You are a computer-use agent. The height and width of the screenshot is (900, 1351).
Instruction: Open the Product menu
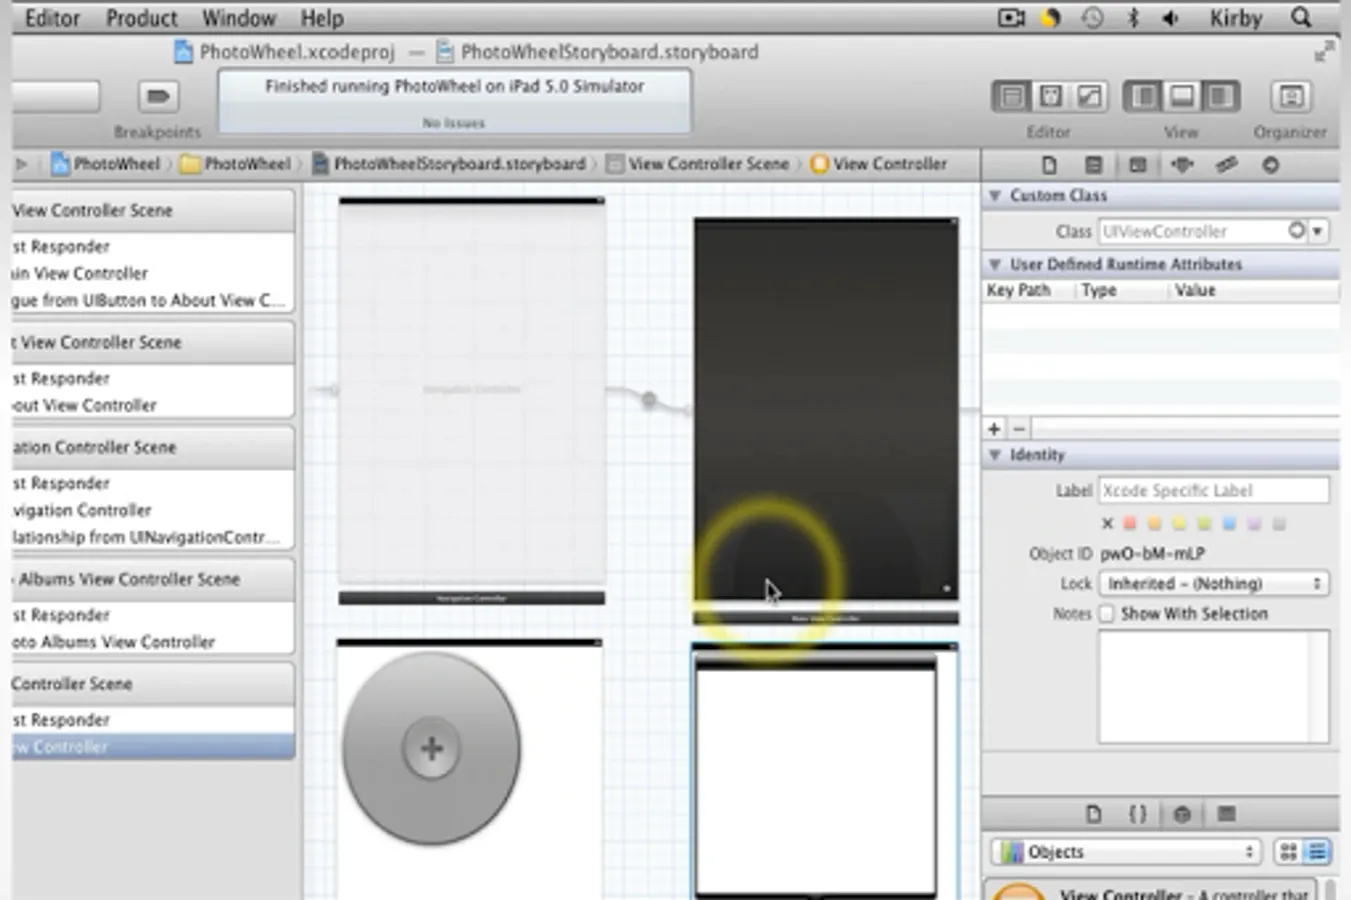coord(141,17)
